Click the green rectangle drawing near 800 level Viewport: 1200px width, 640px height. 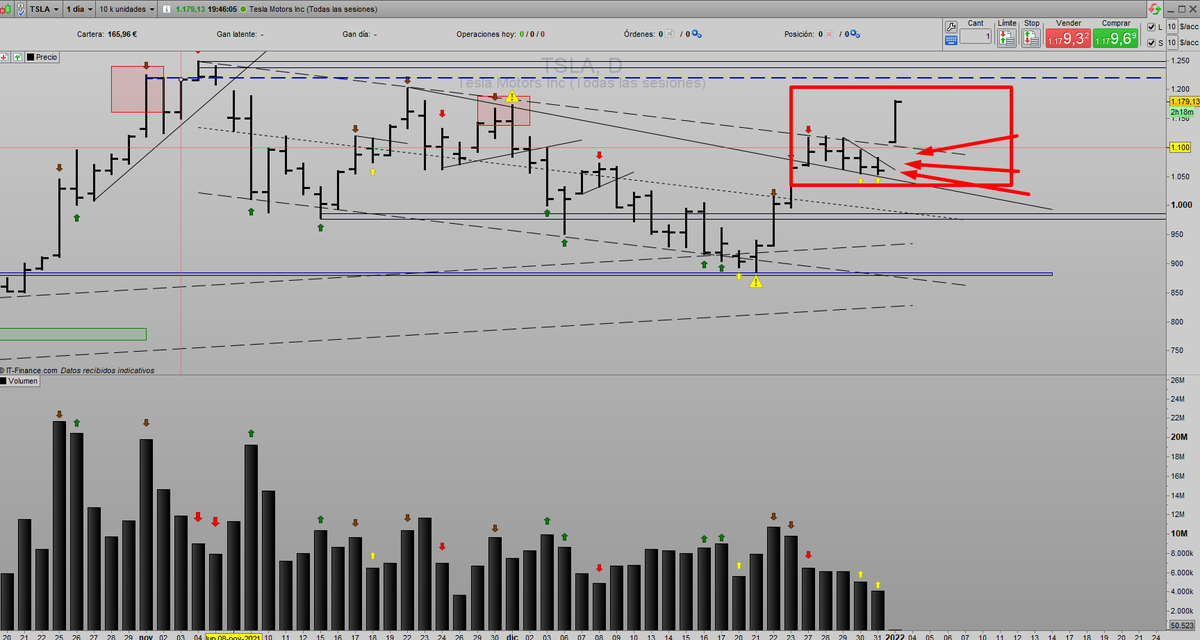(x=73, y=334)
